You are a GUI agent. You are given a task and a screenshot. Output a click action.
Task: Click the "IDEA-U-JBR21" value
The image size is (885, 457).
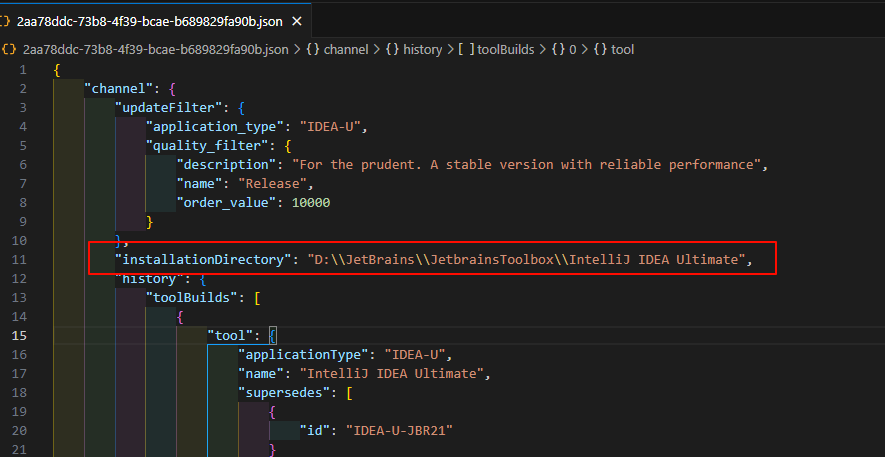tap(400, 431)
